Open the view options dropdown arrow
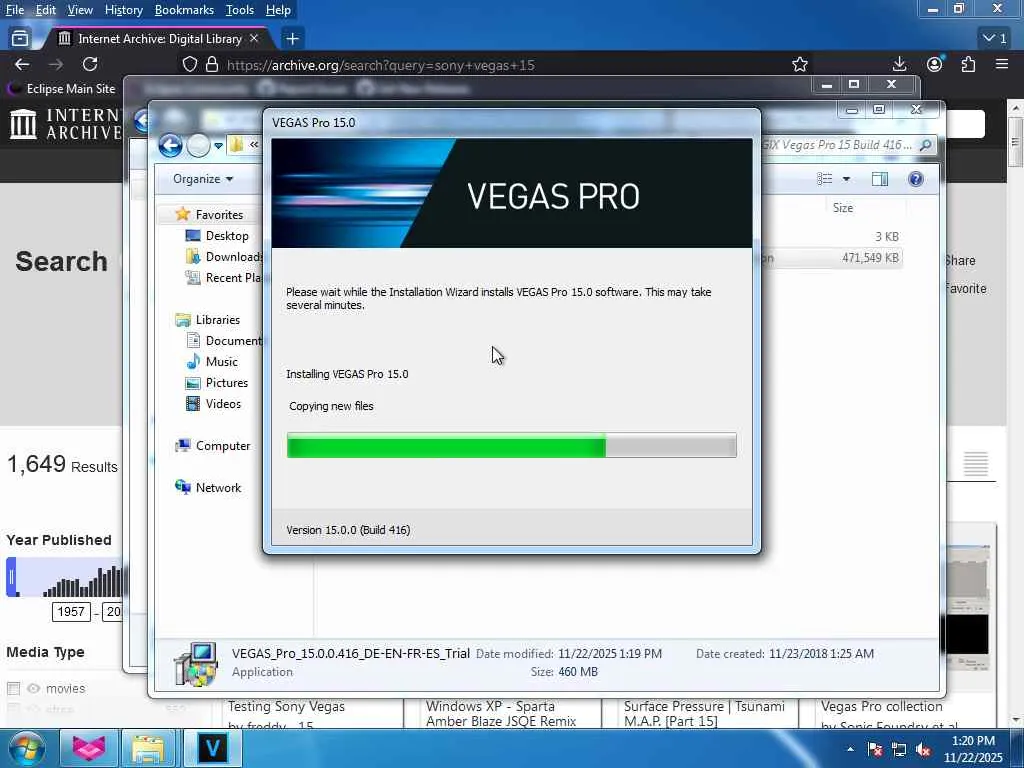Screen dimensions: 1024x768 846,179
